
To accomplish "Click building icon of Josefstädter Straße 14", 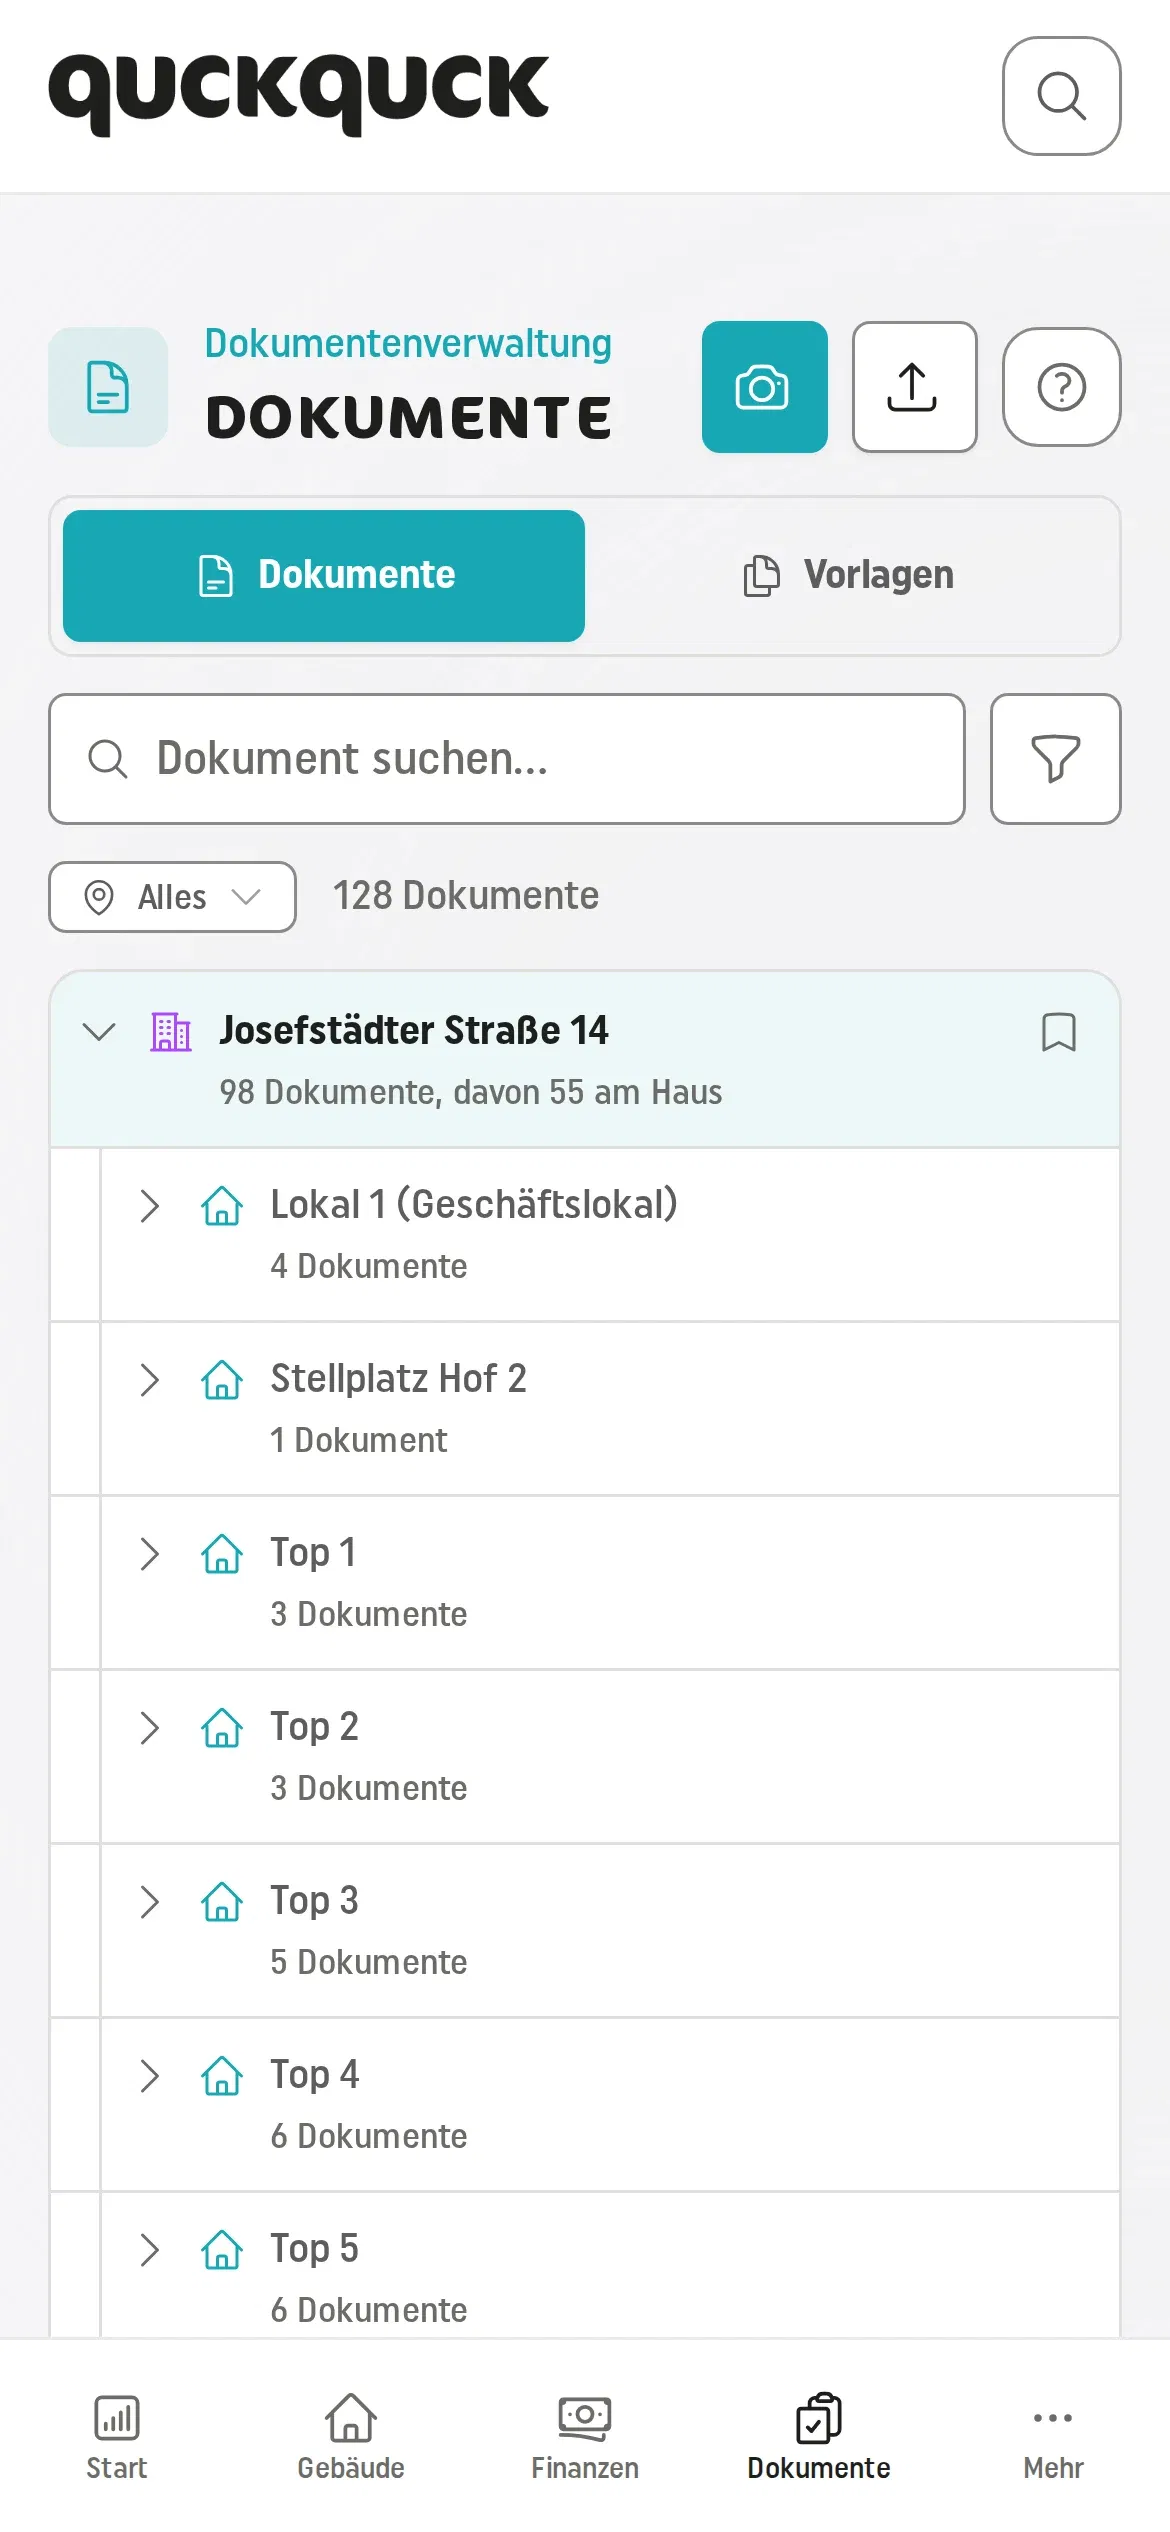I will coord(171,1031).
